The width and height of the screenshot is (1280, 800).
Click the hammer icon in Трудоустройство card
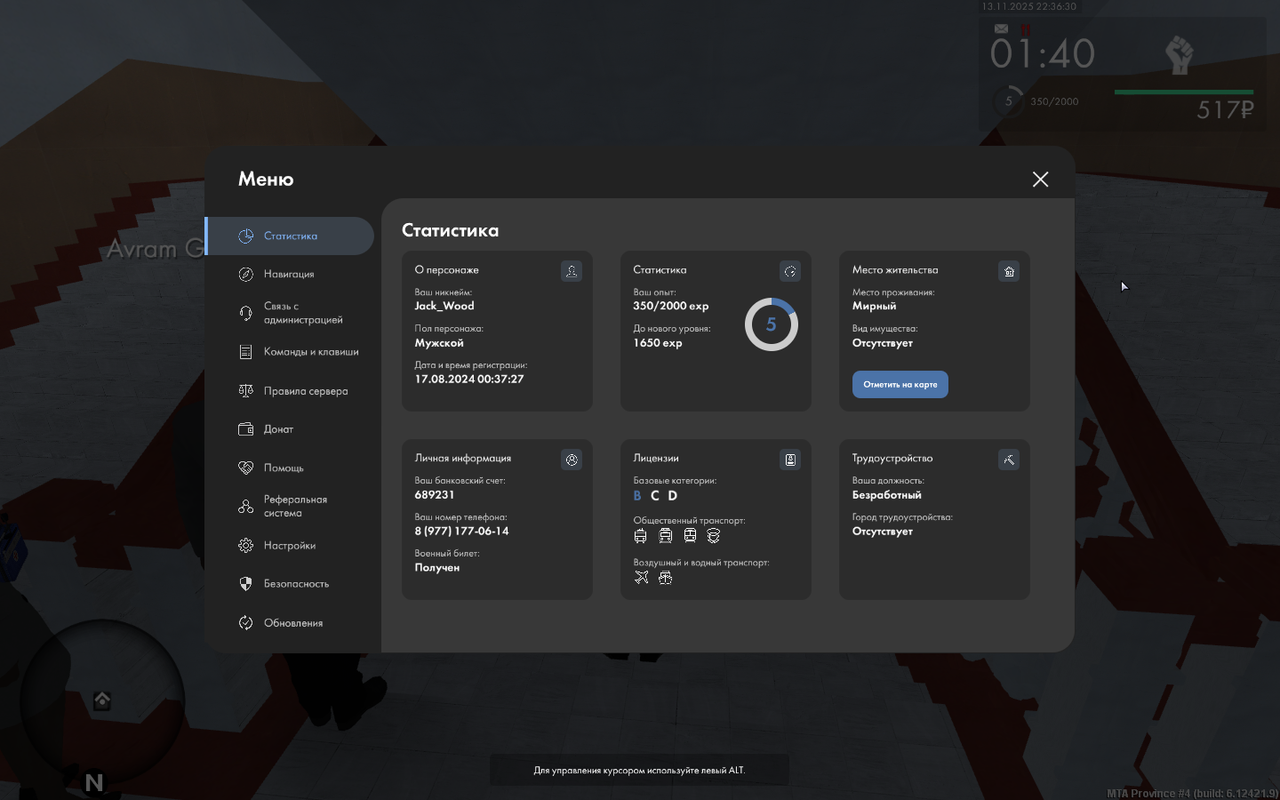point(1009,460)
